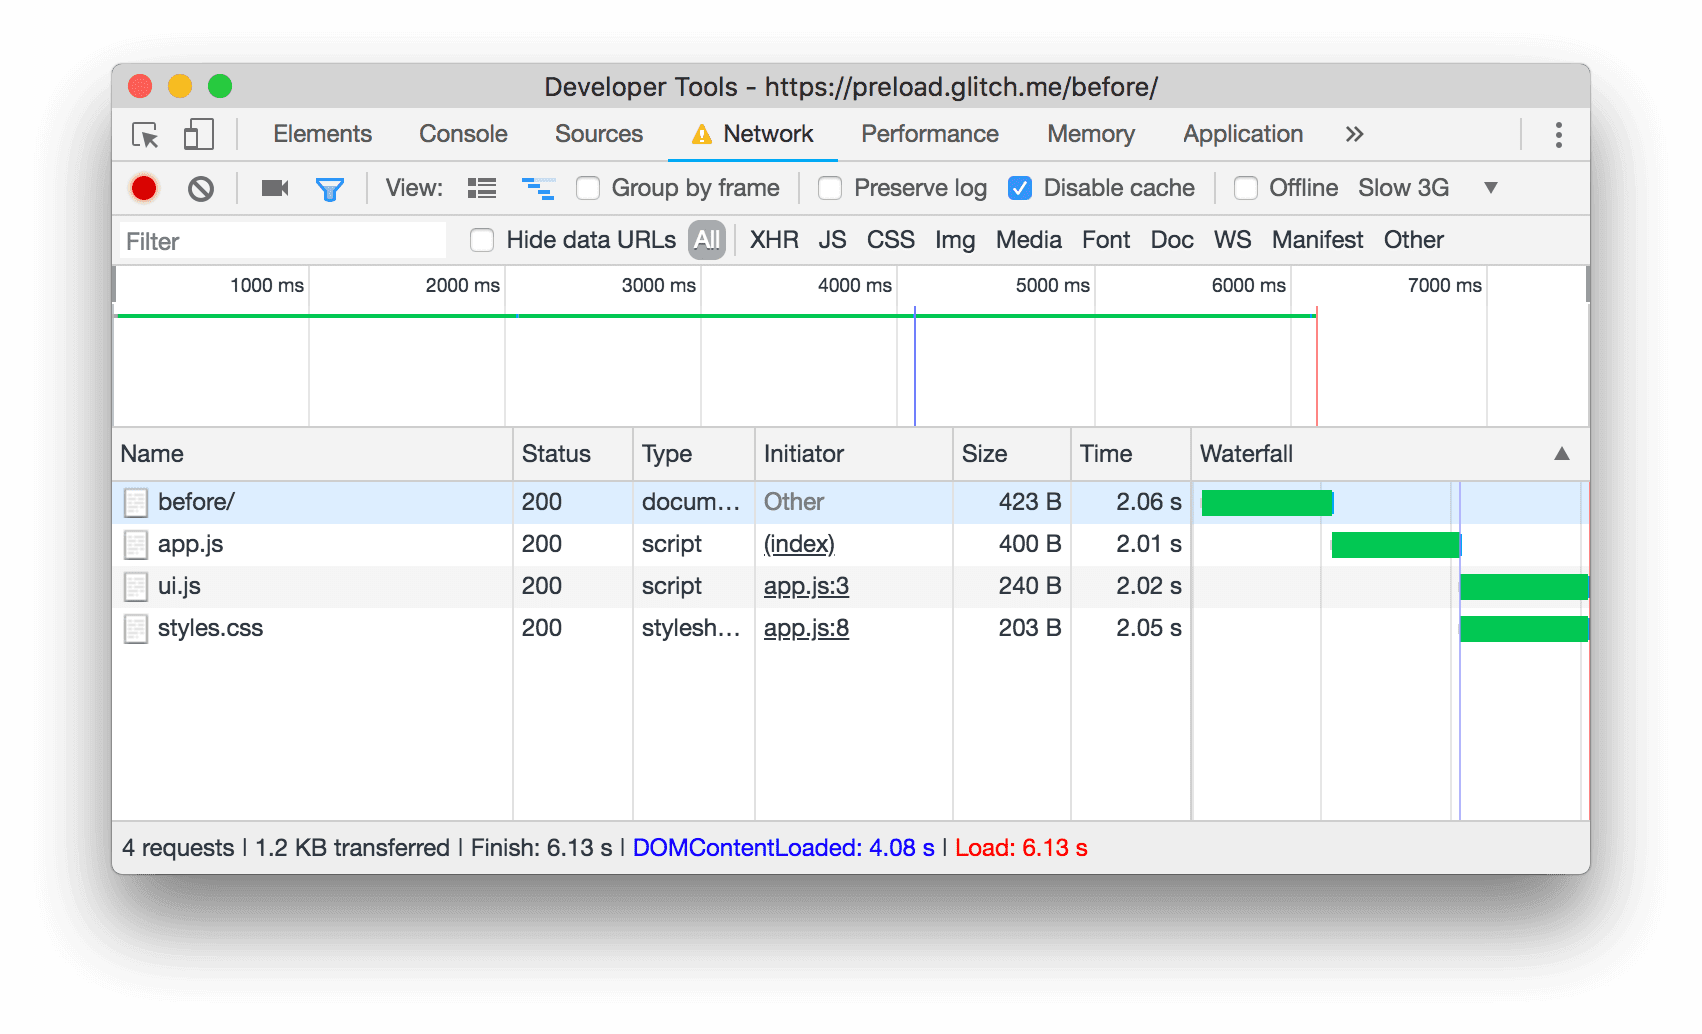Check the Offline checkbox

tap(1246, 188)
